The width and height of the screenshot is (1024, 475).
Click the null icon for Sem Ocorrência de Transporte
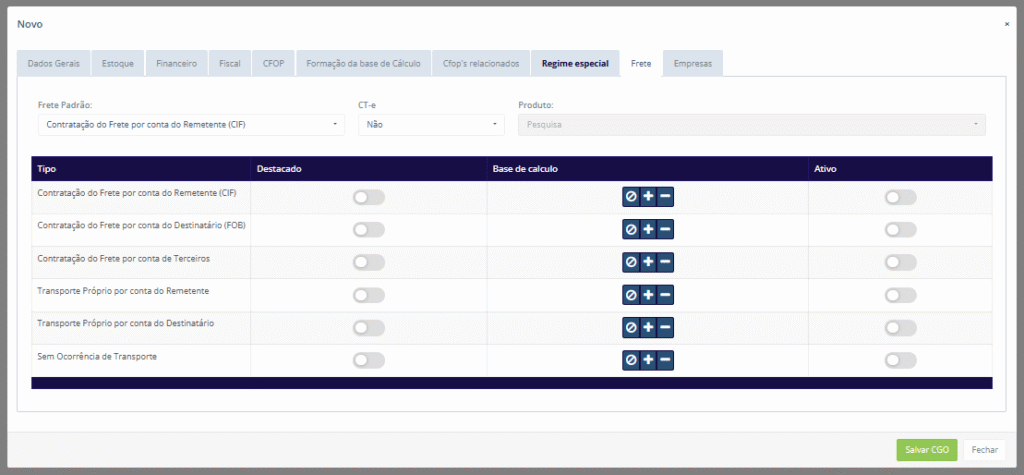pos(631,360)
